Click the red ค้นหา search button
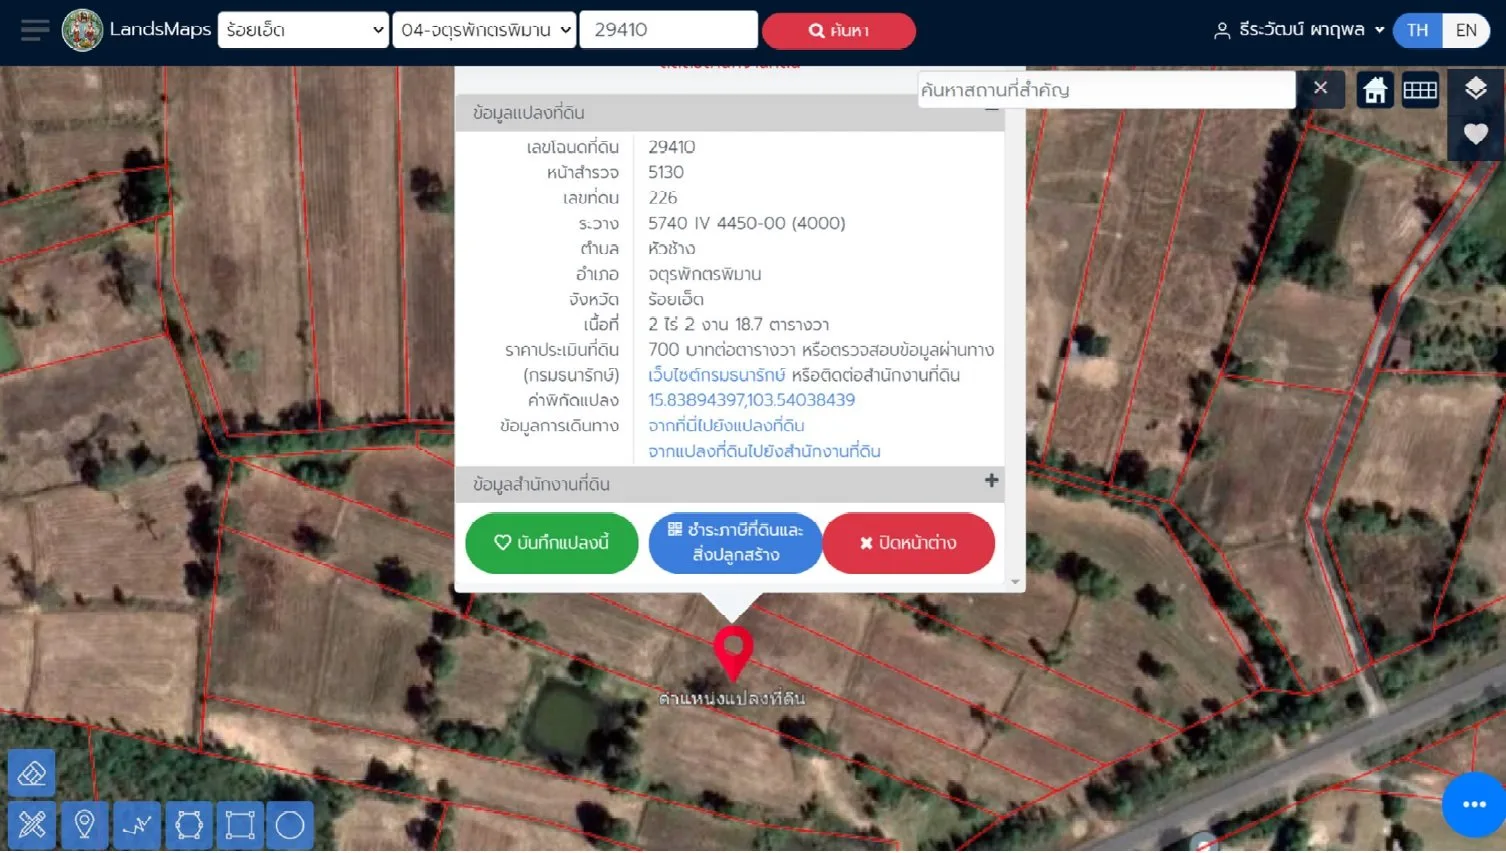This screenshot has width=1506, height=853. click(x=839, y=31)
